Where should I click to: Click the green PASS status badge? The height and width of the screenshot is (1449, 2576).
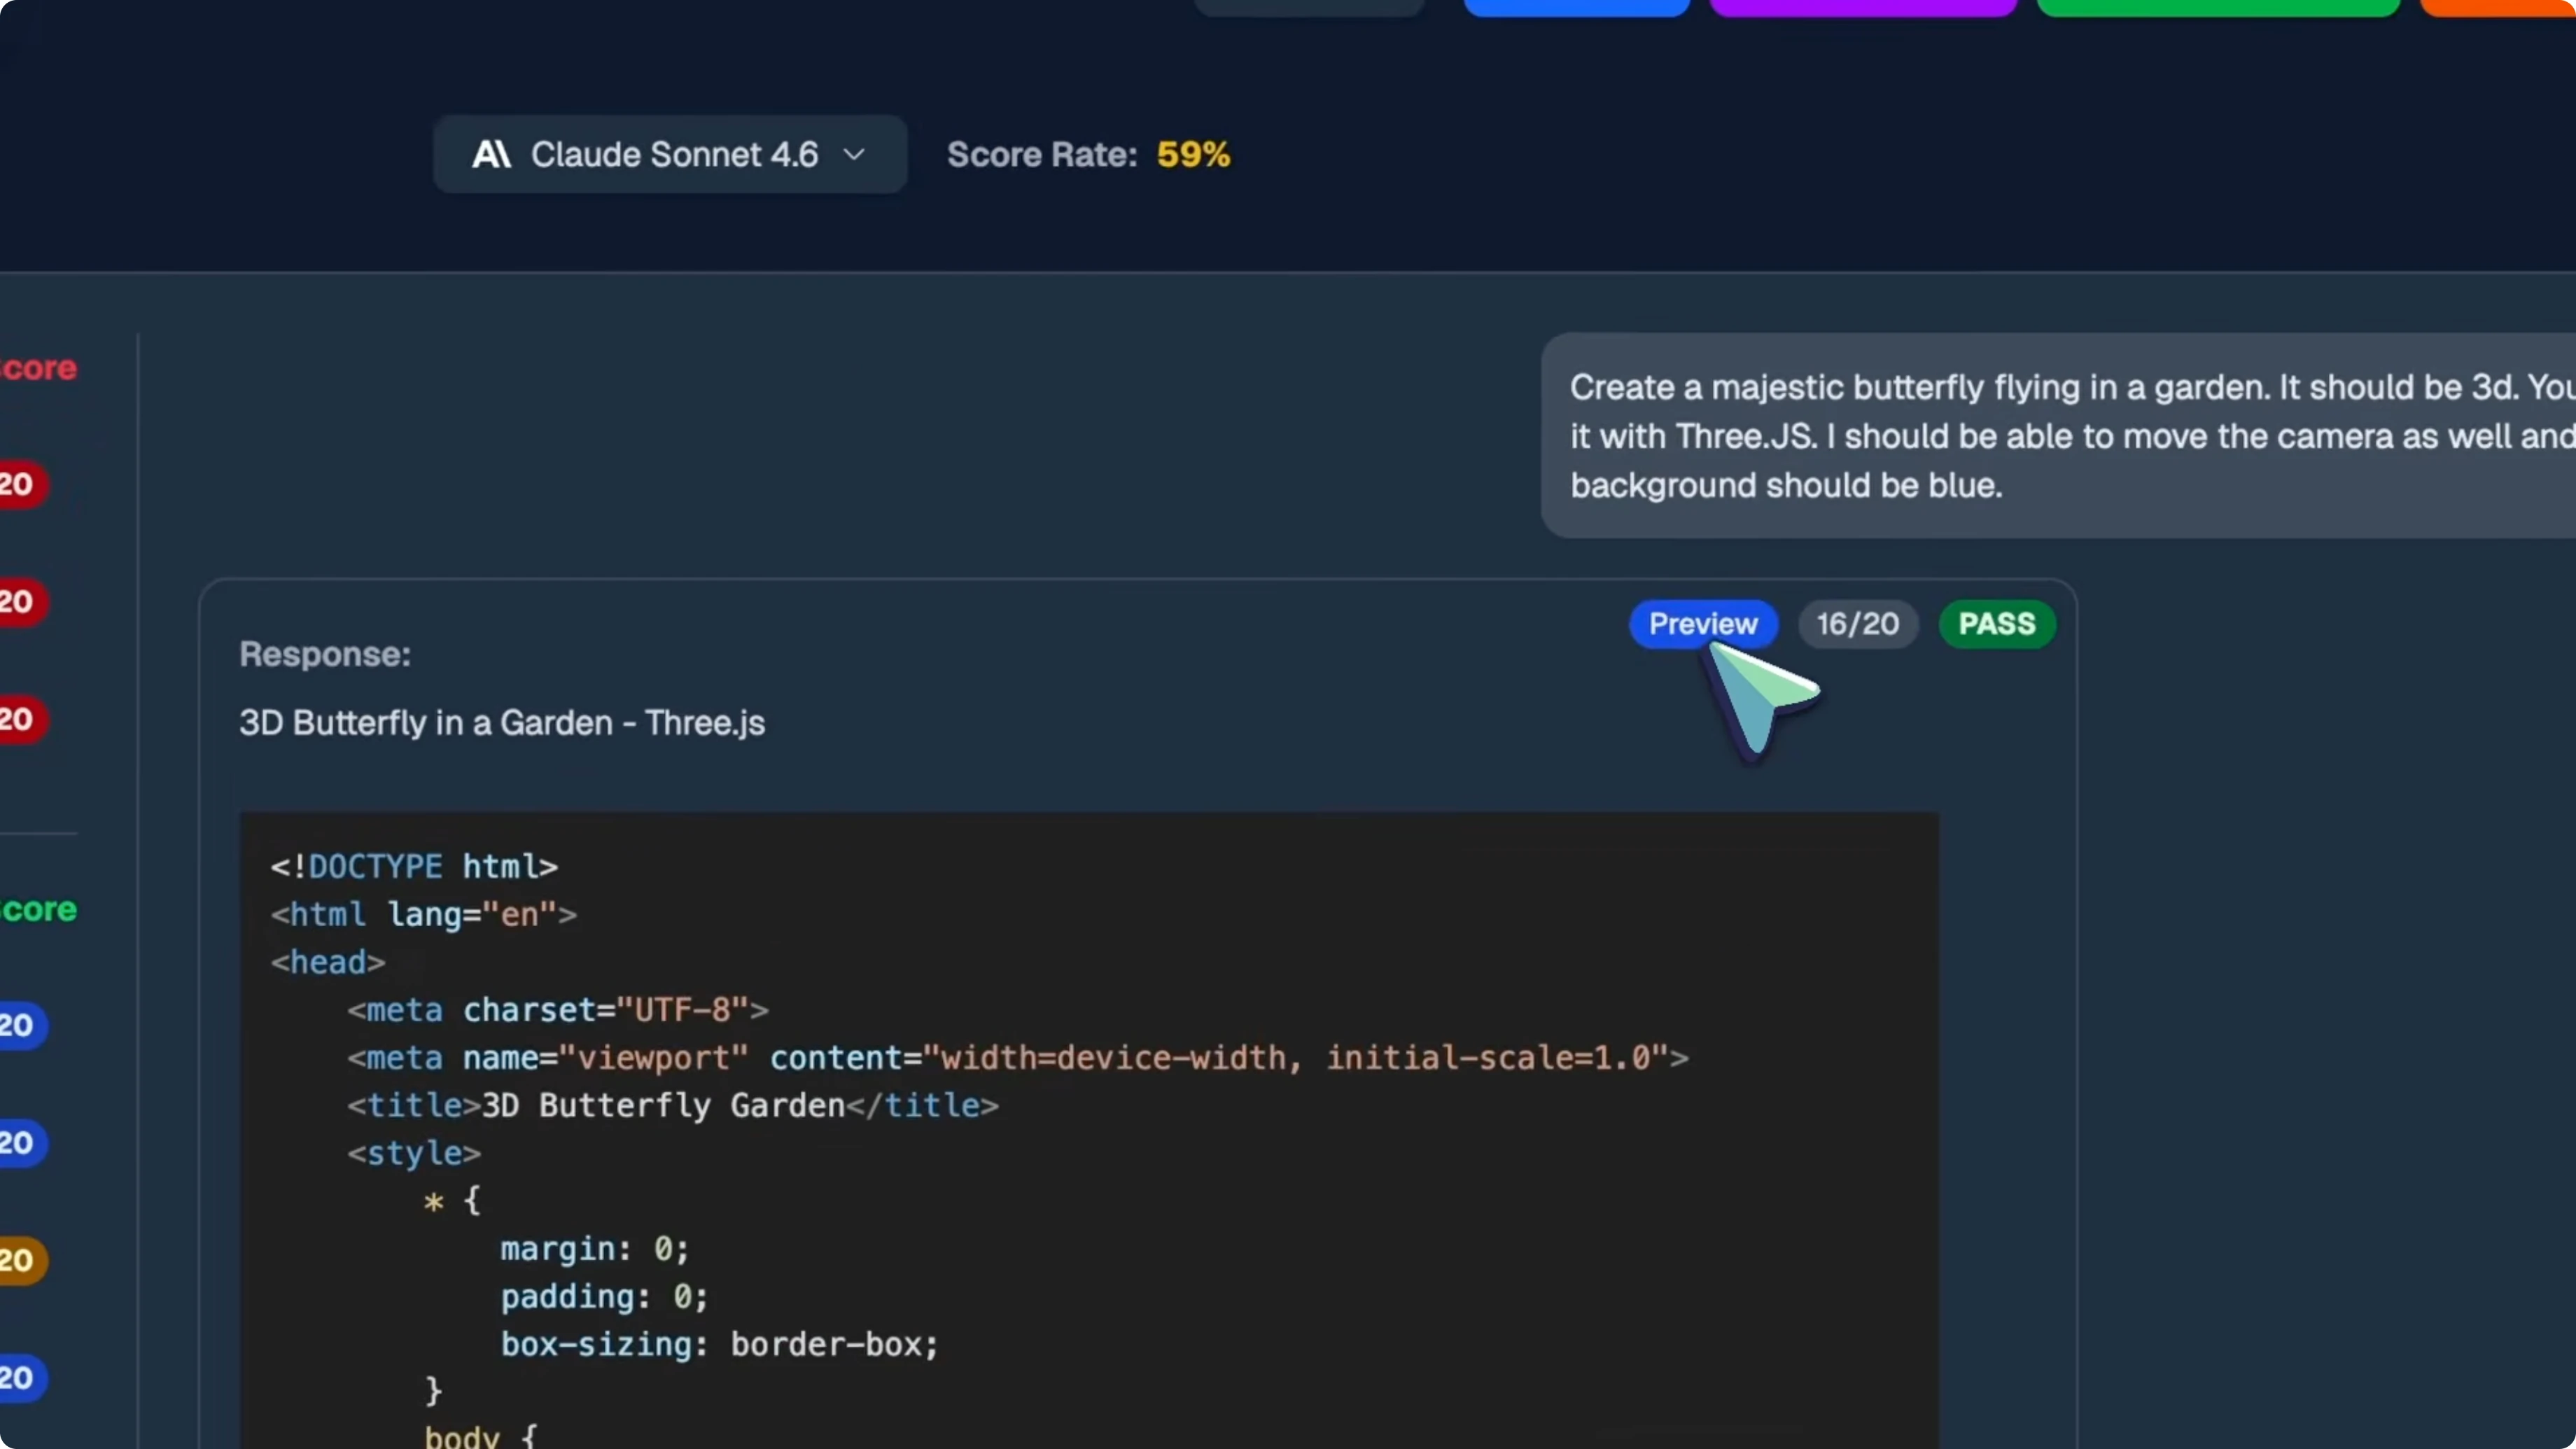pos(1996,623)
